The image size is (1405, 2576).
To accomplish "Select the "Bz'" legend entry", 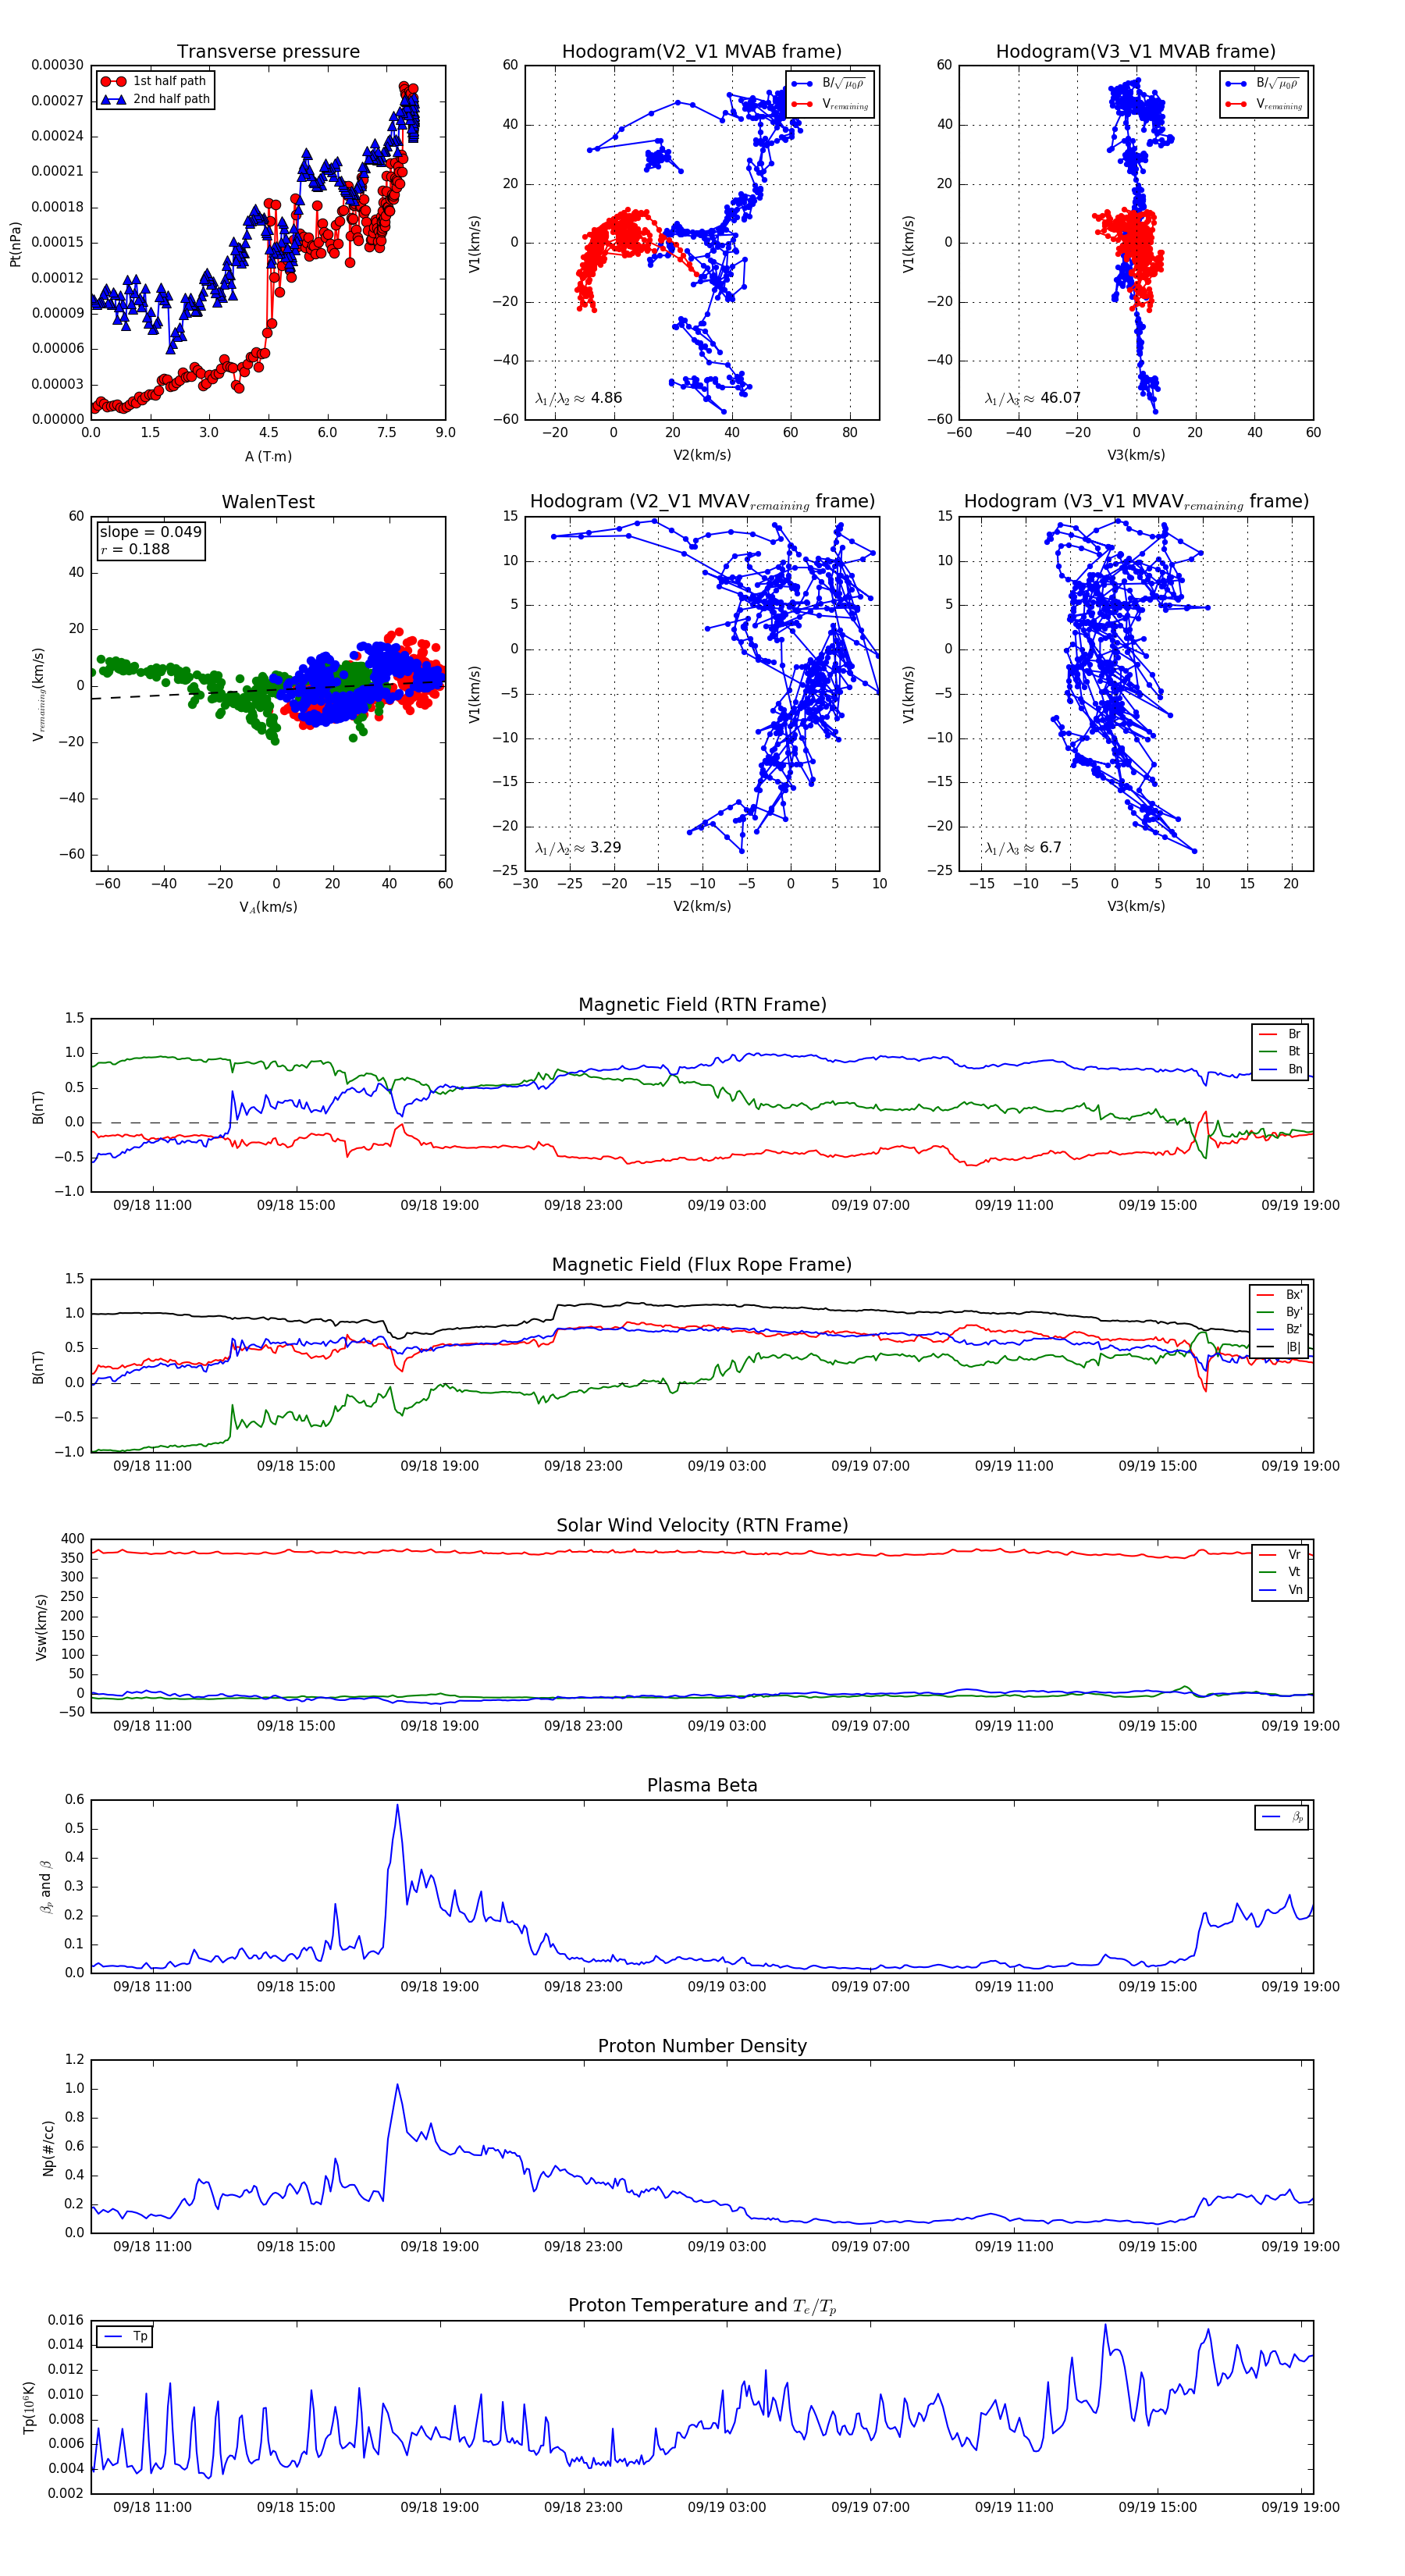I will (x=1279, y=1329).
